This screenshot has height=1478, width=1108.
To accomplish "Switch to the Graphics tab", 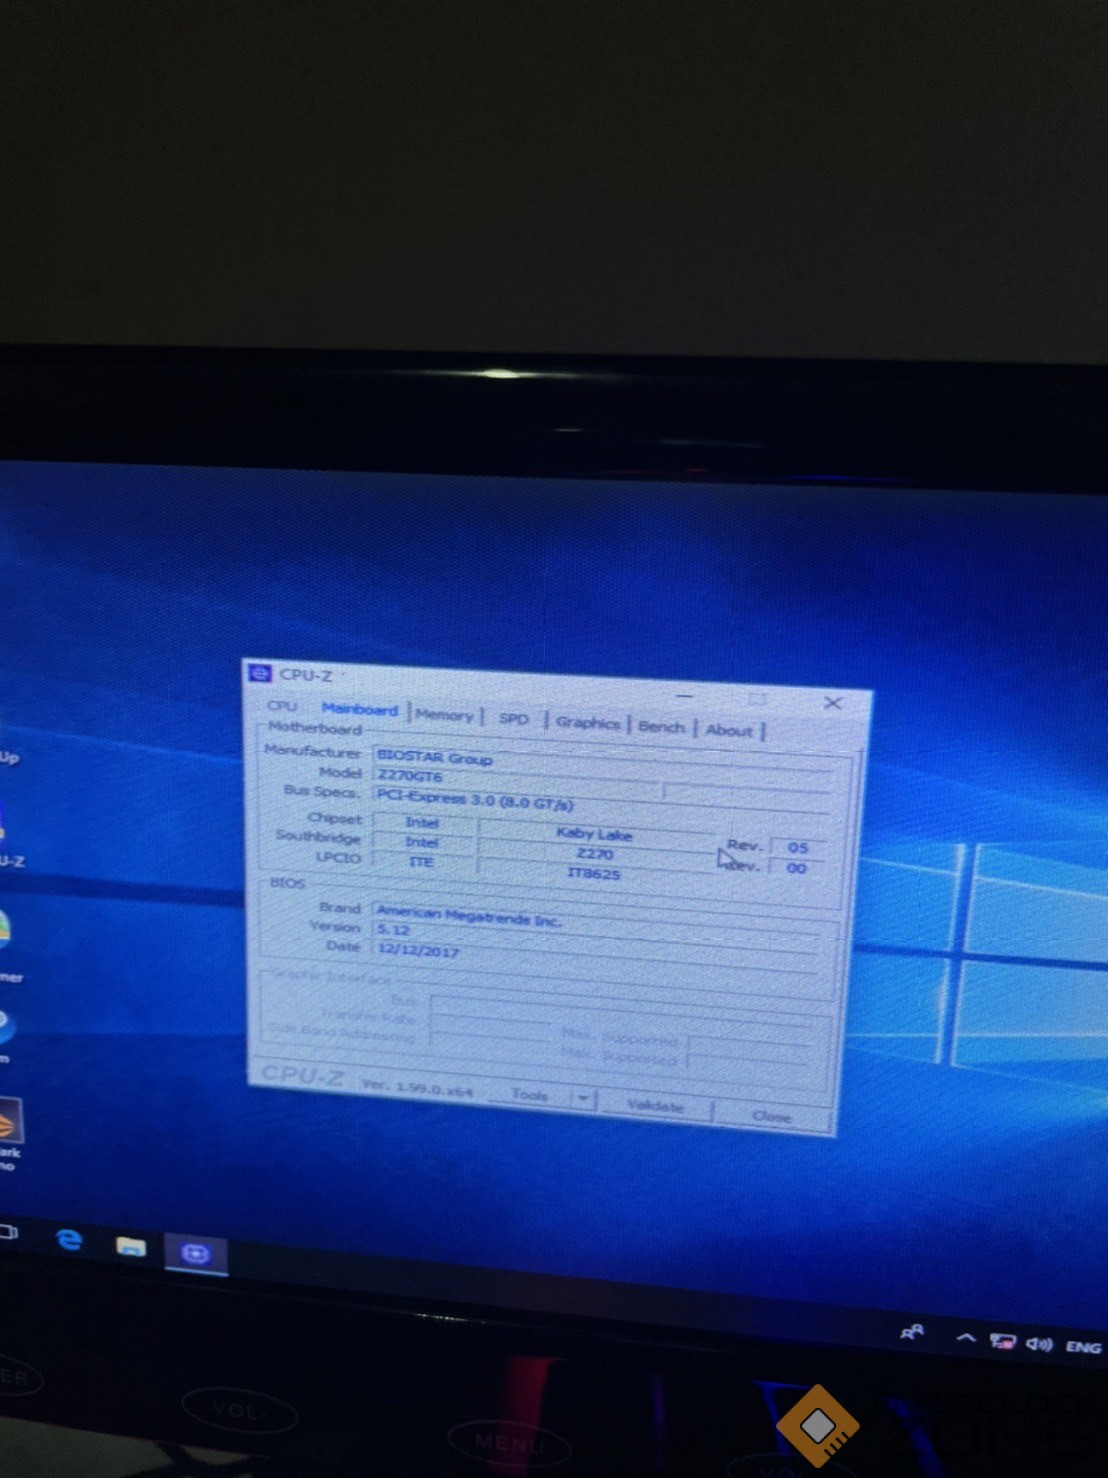I will 588,723.
